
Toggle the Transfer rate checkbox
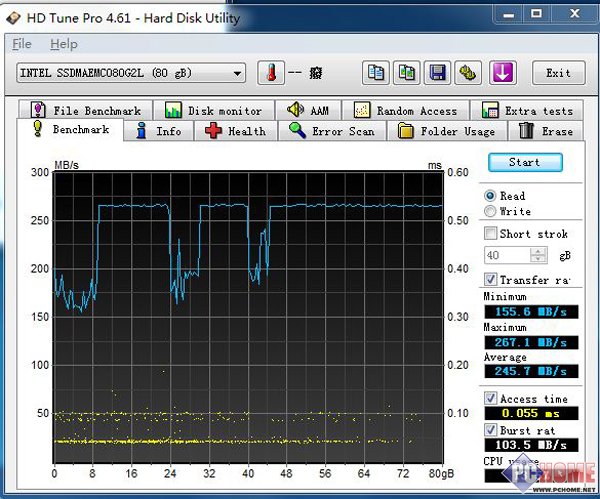pos(490,279)
